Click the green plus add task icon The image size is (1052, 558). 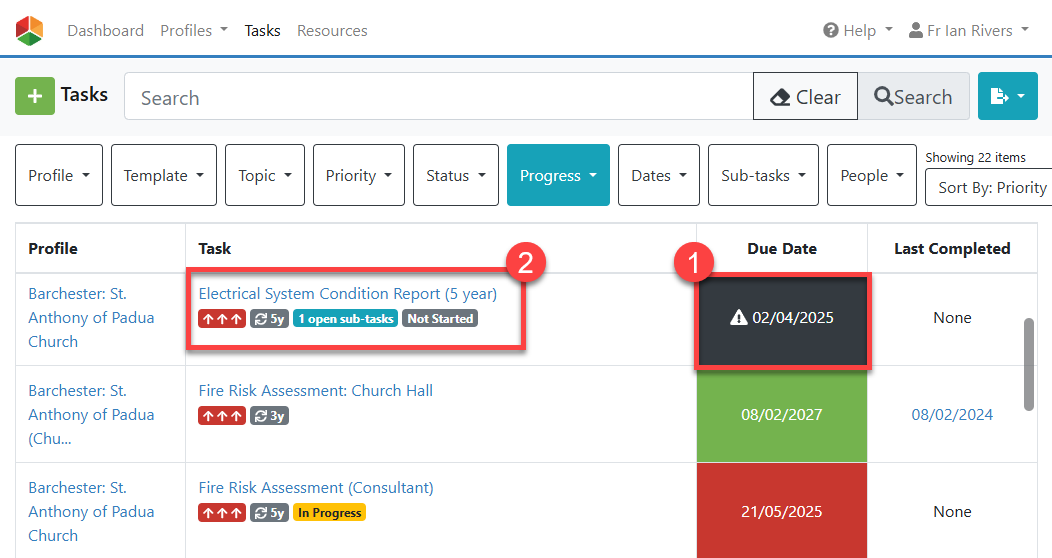pyautogui.click(x=35, y=96)
